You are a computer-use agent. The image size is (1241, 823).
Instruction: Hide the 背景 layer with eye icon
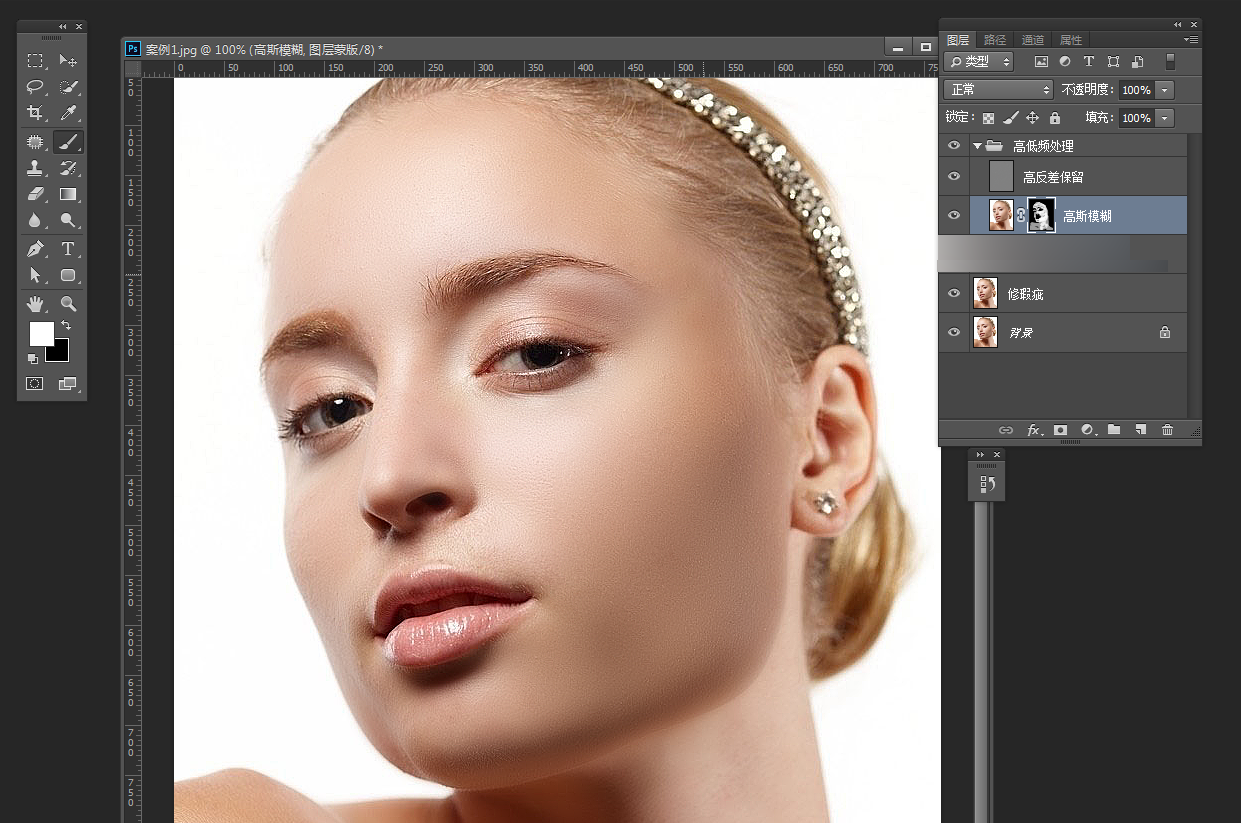(954, 332)
